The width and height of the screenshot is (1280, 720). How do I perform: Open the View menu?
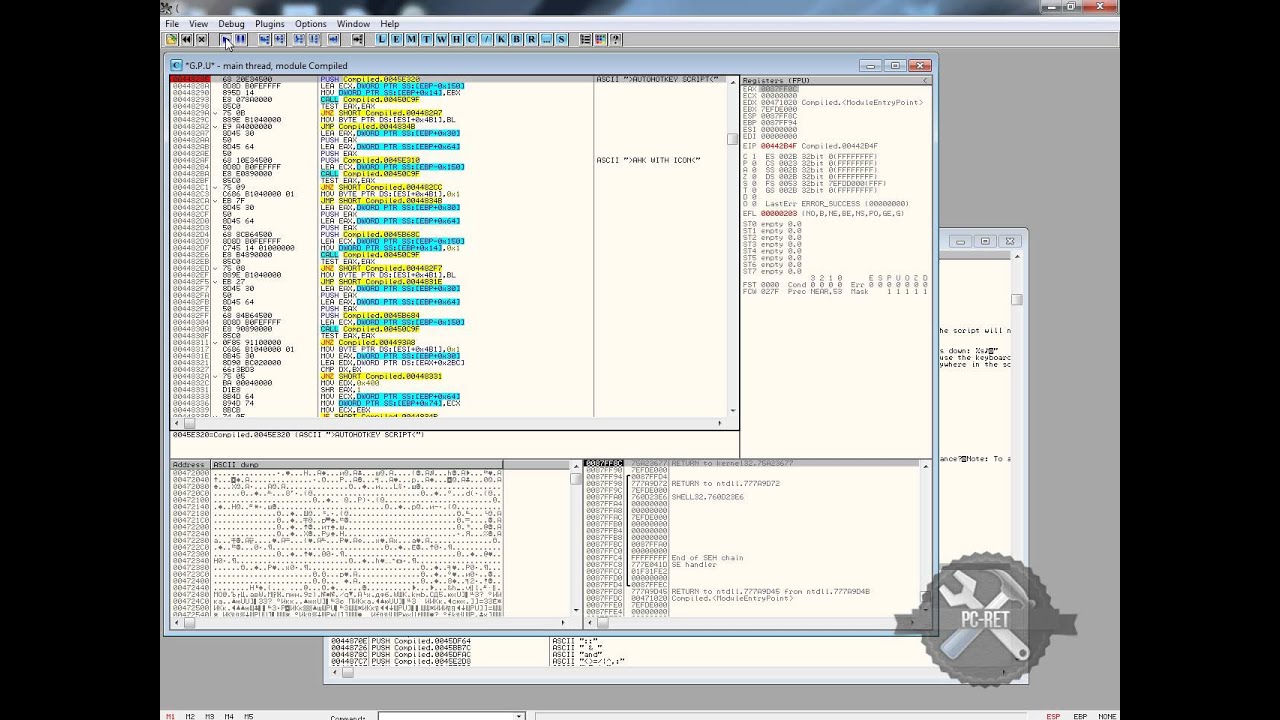click(x=199, y=23)
